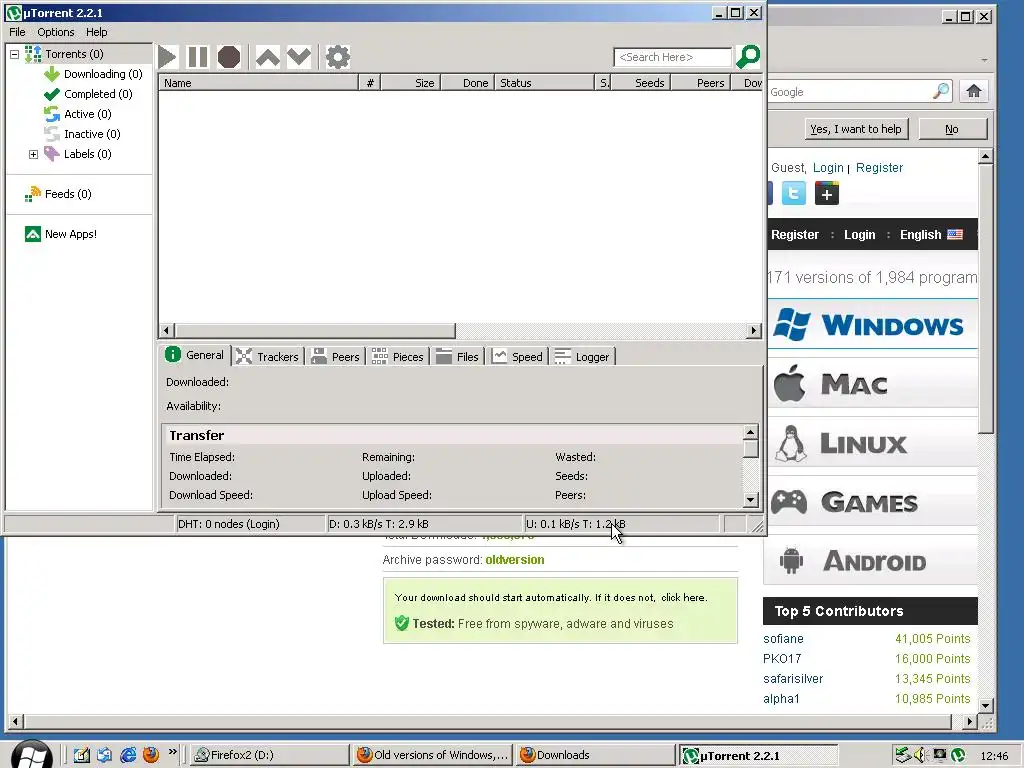The image size is (1024, 768).
Task: Open the Android category on webpage
Action: tap(871, 560)
